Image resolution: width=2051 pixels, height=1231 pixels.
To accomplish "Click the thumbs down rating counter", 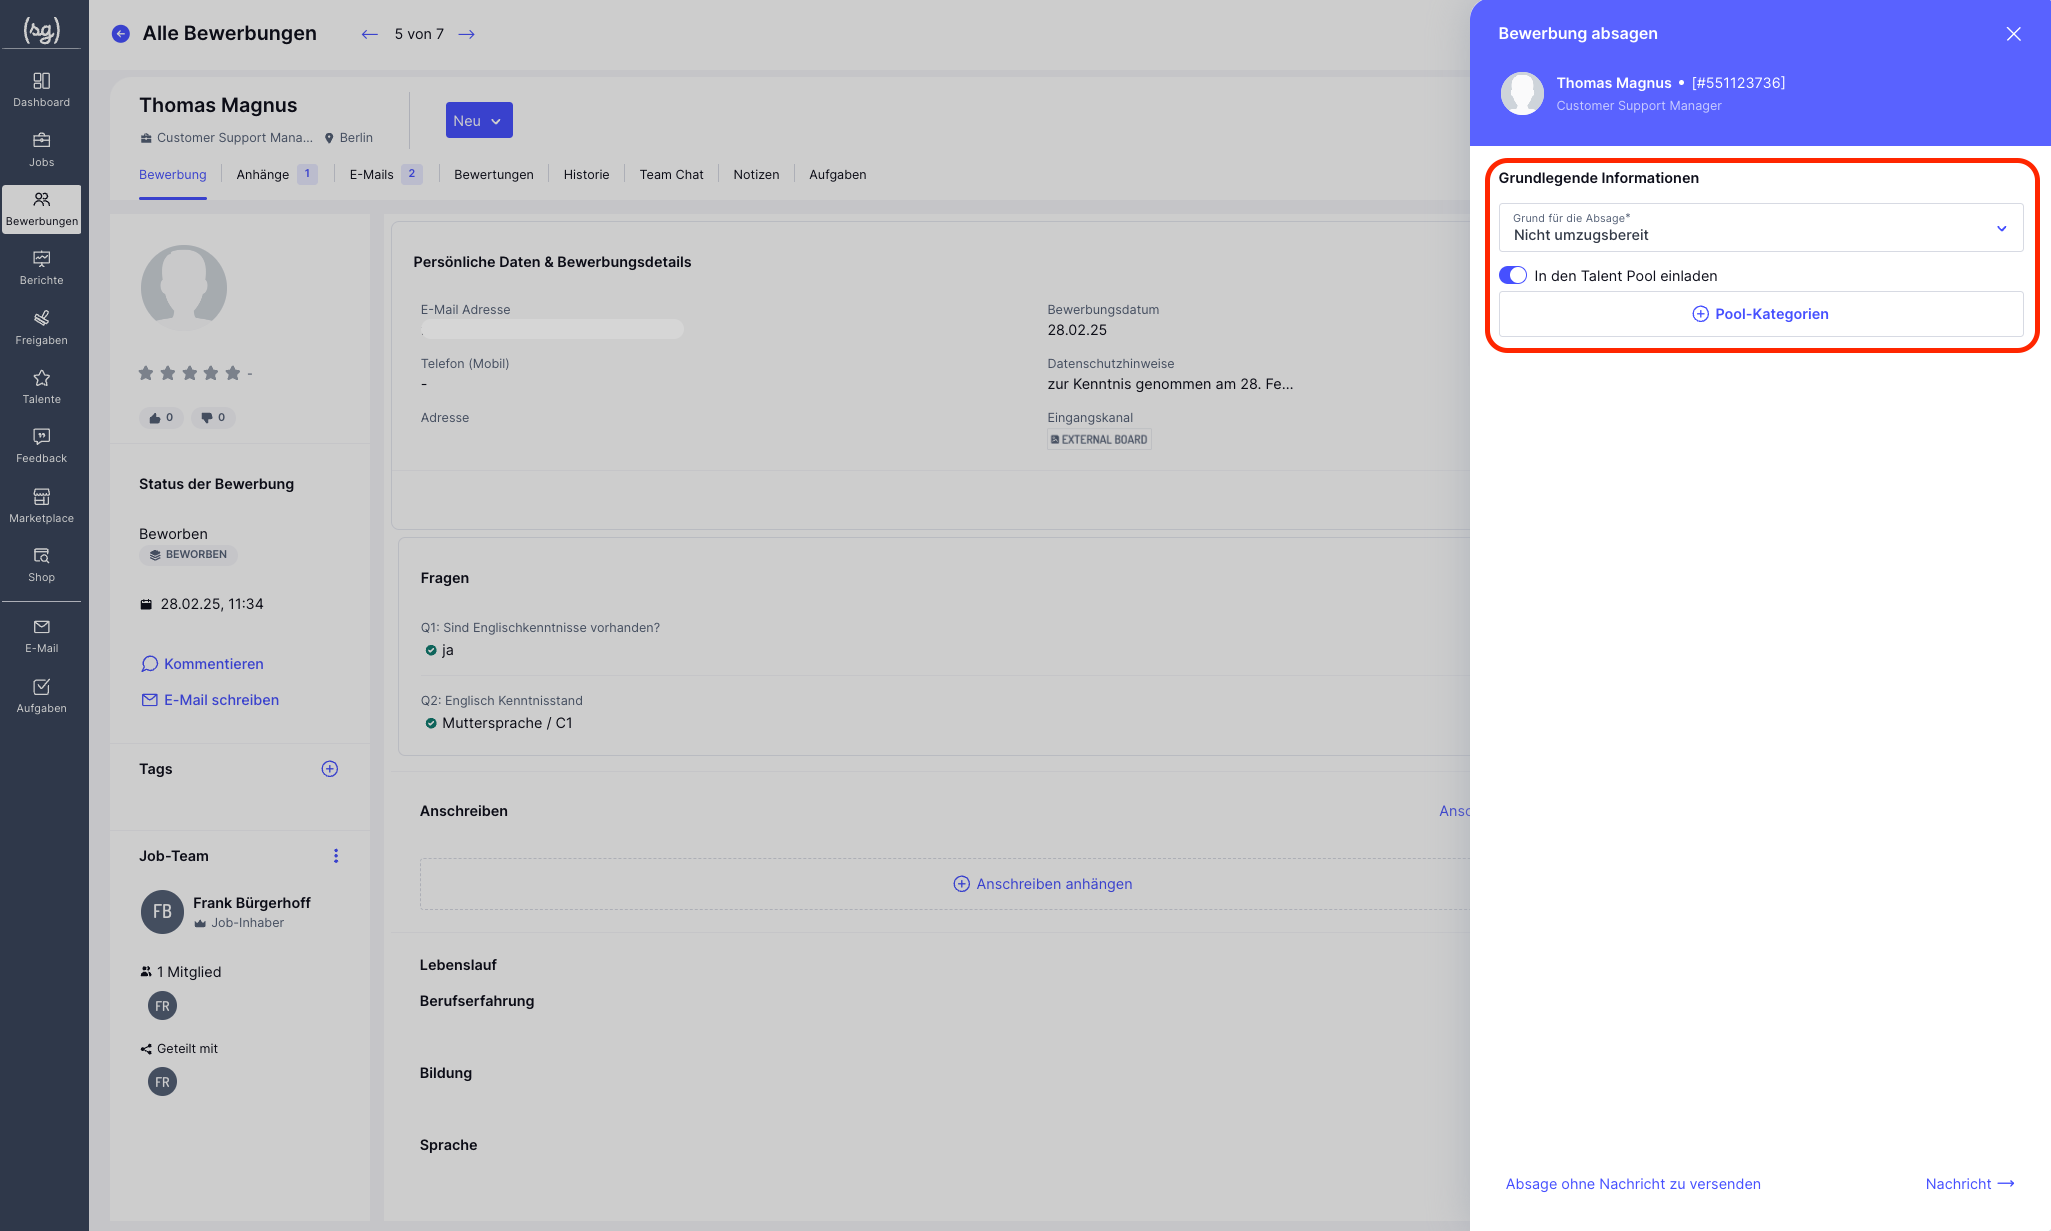I will coord(213,418).
